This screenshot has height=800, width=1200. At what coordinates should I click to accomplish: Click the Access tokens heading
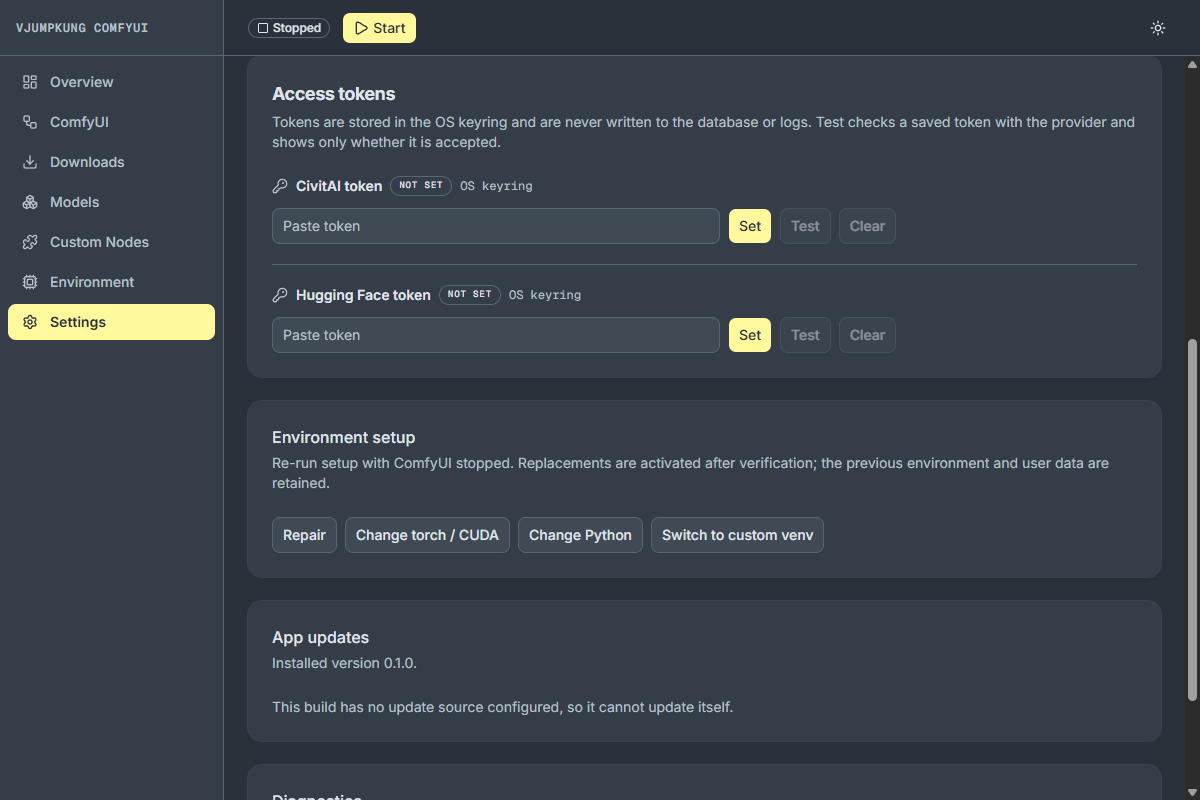(x=334, y=94)
